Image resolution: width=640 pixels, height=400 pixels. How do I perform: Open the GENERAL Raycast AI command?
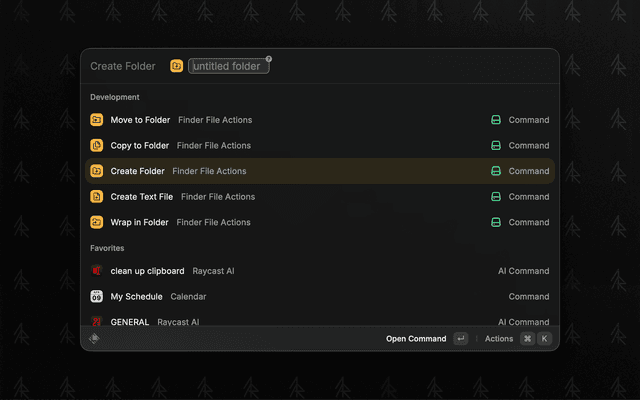click(x=320, y=321)
